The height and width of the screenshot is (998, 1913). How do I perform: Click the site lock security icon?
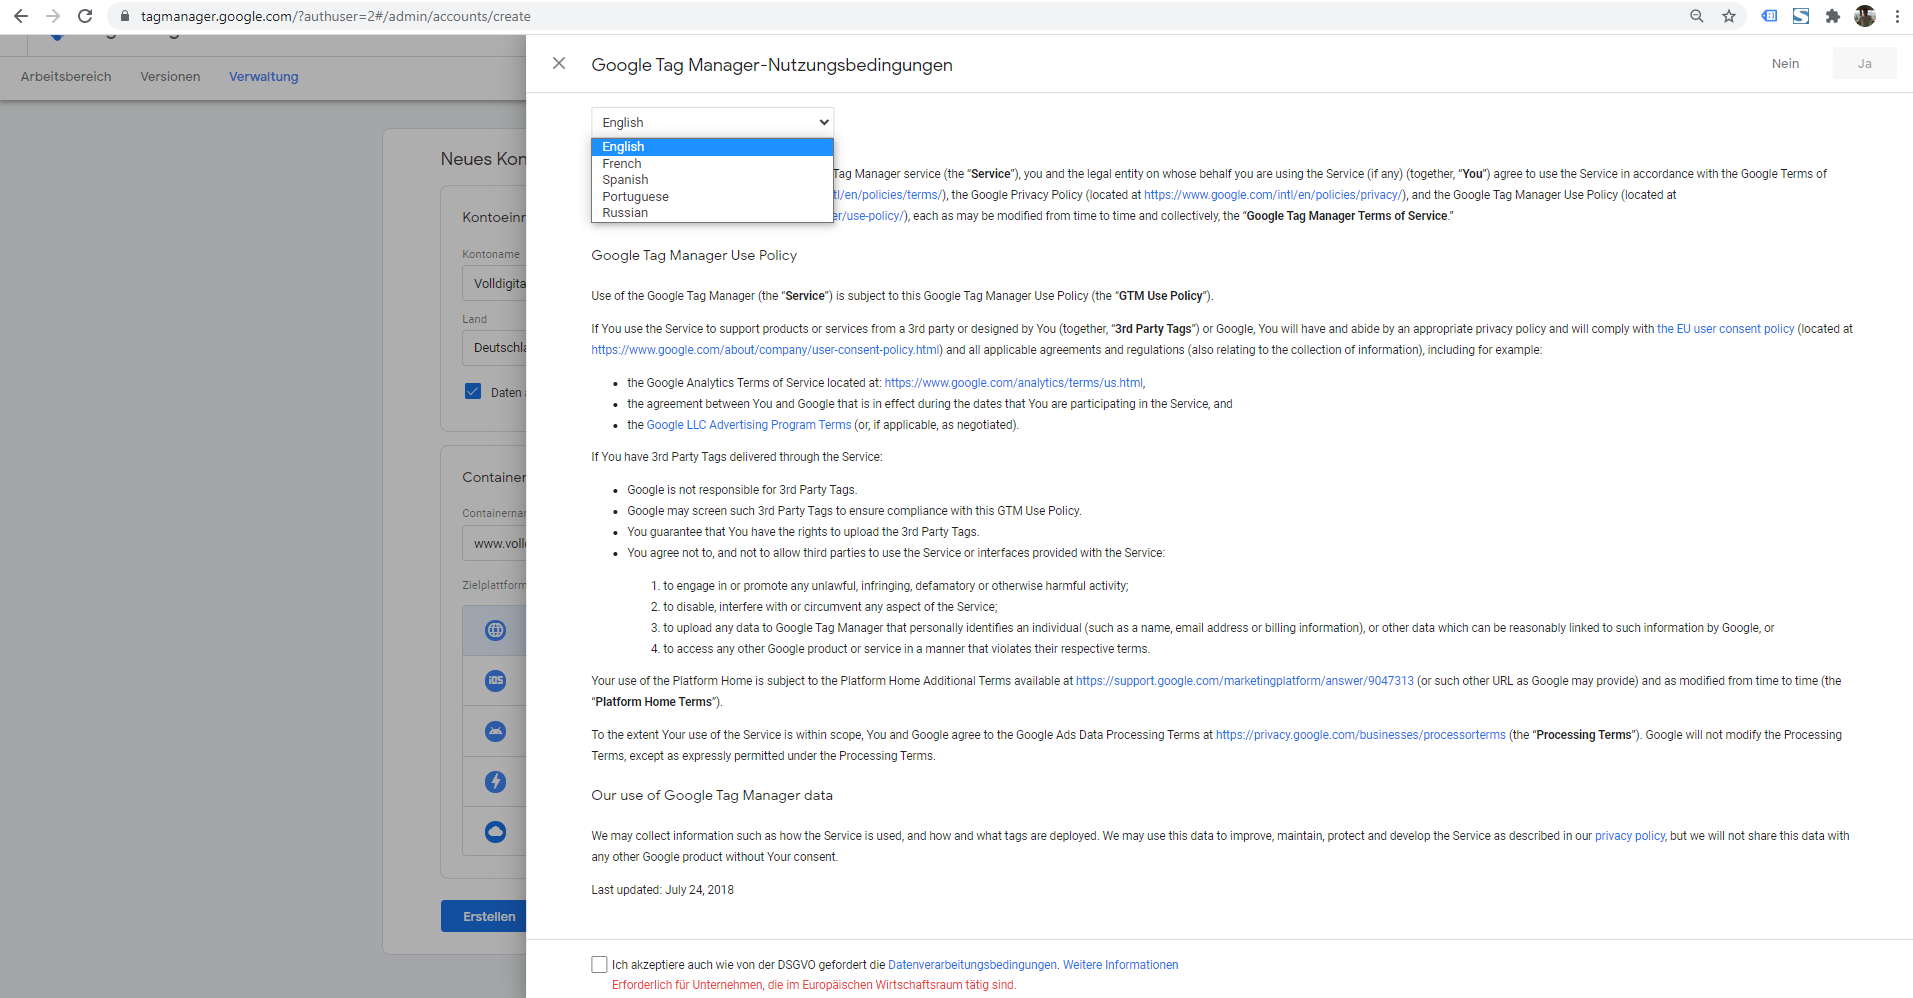point(125,16)
